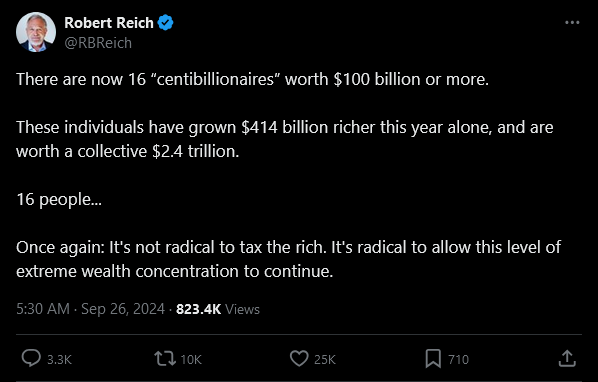Open the @RBReich handle link
598x382 pixels.
(98, 43)
